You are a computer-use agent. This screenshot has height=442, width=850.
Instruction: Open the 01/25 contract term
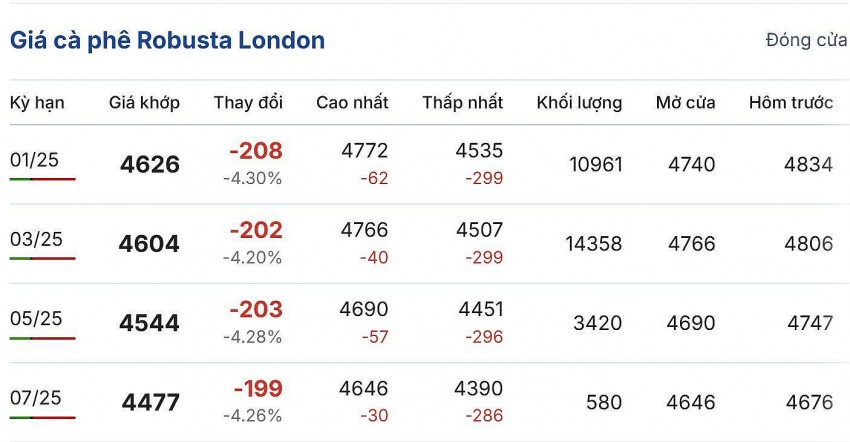pyautogui.click(x=36, y=159)
